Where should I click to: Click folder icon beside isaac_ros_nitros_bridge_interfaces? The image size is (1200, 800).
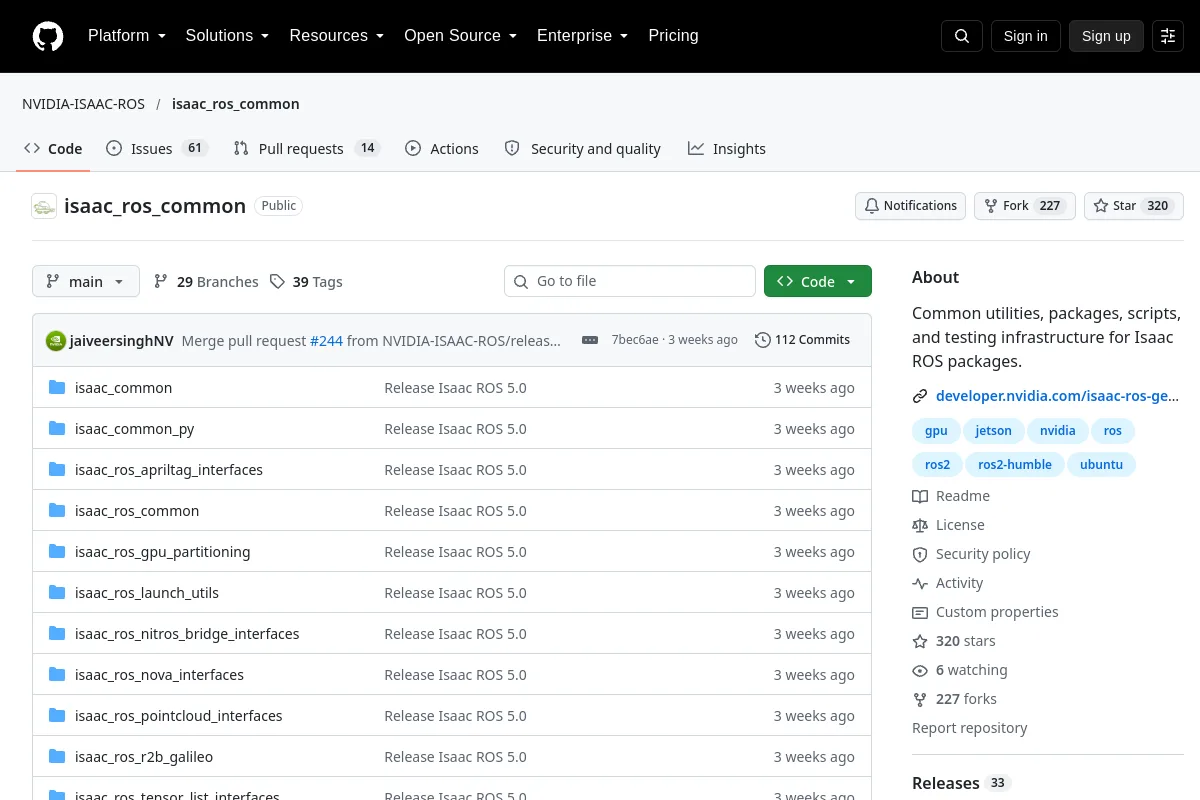click(x=57, y=634)
